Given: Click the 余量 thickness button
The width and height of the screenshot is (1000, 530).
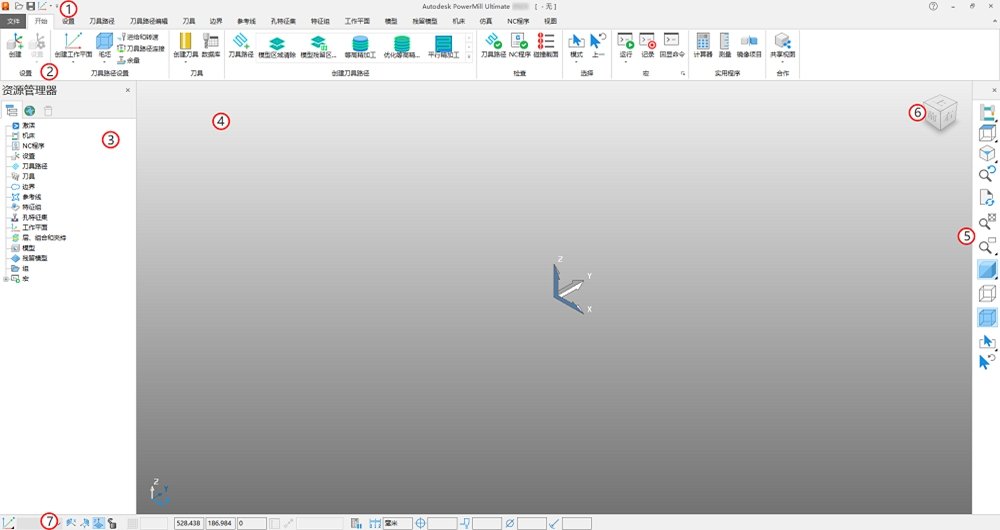Looking at the screenshot, I should (129, 60).
